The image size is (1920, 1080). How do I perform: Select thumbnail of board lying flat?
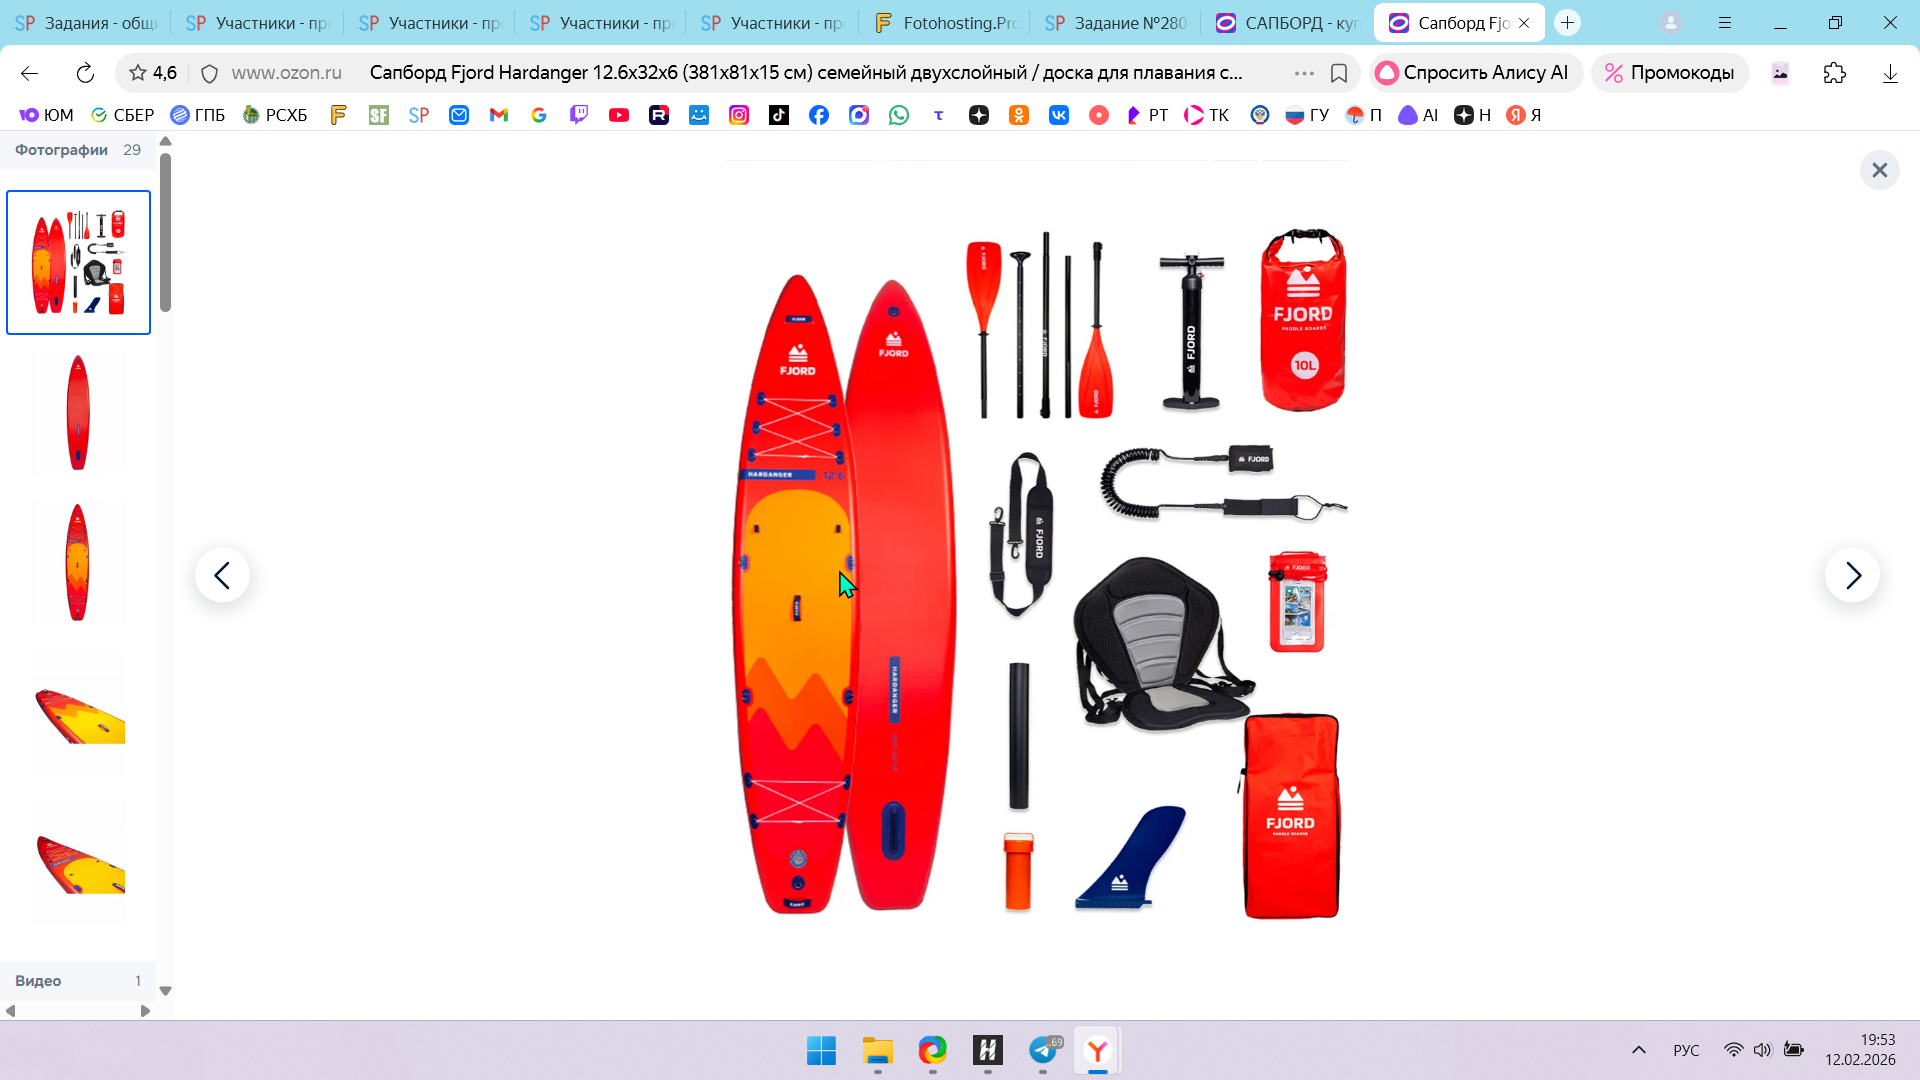[x=78, y=712]
